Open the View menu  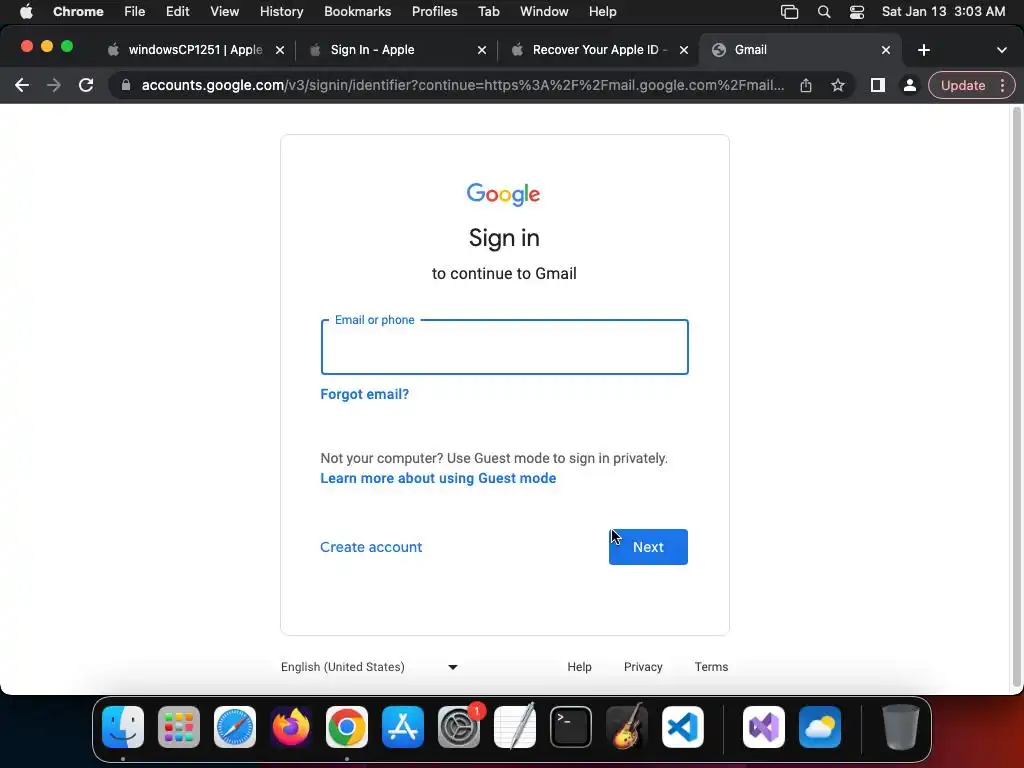coord(224,12)
